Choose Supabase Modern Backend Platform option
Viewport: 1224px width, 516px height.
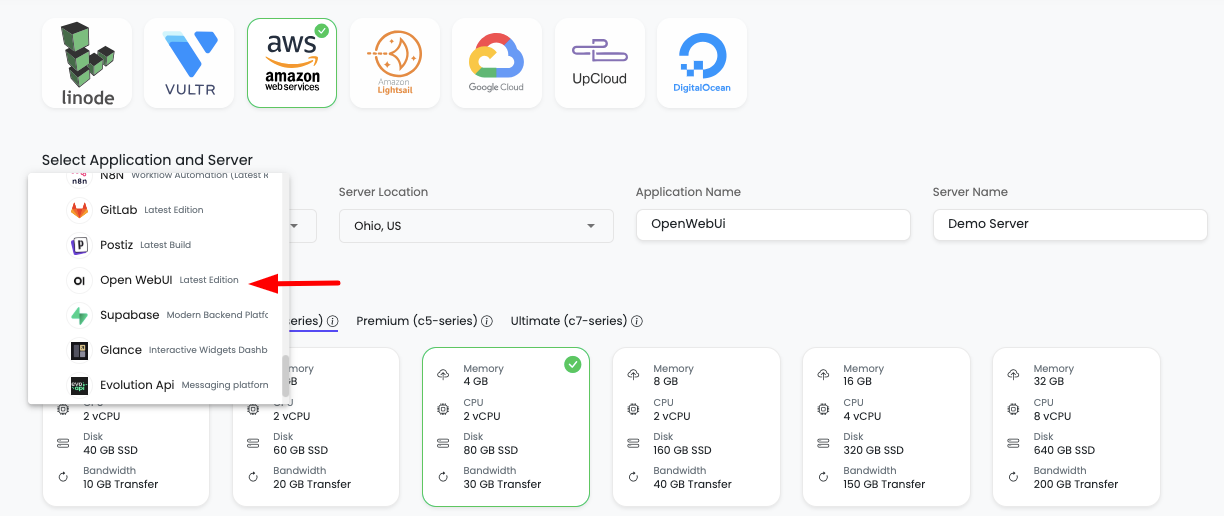[x=155, y=315]
